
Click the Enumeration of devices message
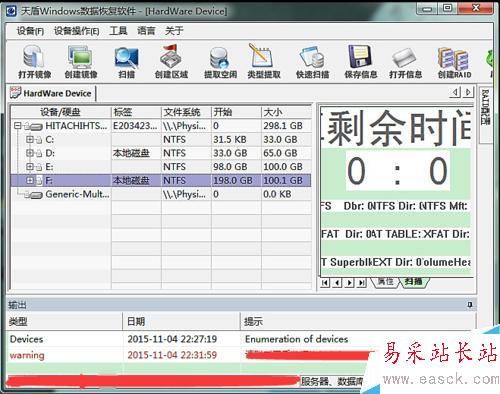(x=296, y=339)
